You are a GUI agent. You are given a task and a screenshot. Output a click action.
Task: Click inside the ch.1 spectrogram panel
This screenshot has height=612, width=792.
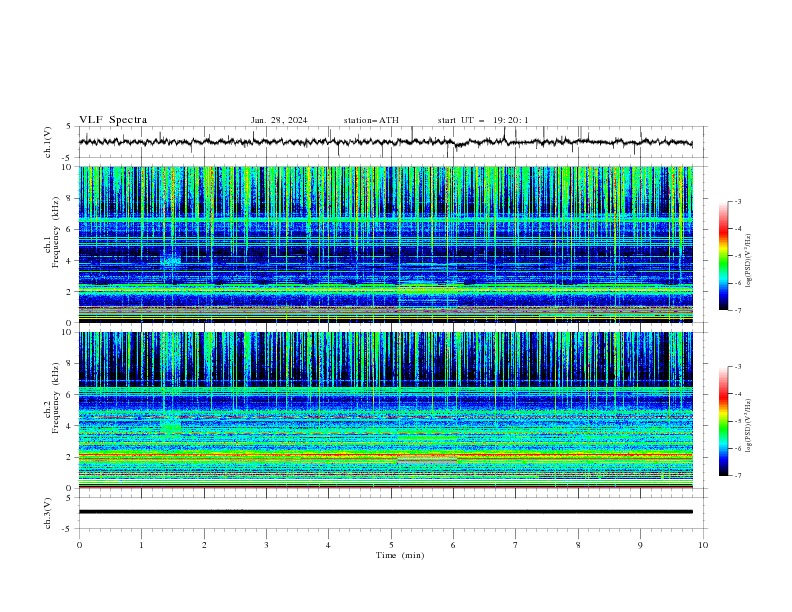click(385, 244)
